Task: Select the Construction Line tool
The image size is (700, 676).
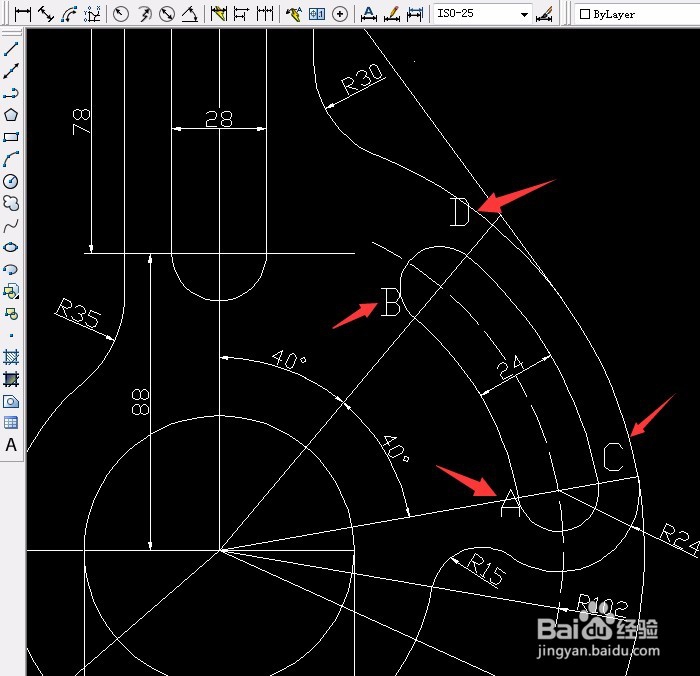Action: click(x=11, y=71)
